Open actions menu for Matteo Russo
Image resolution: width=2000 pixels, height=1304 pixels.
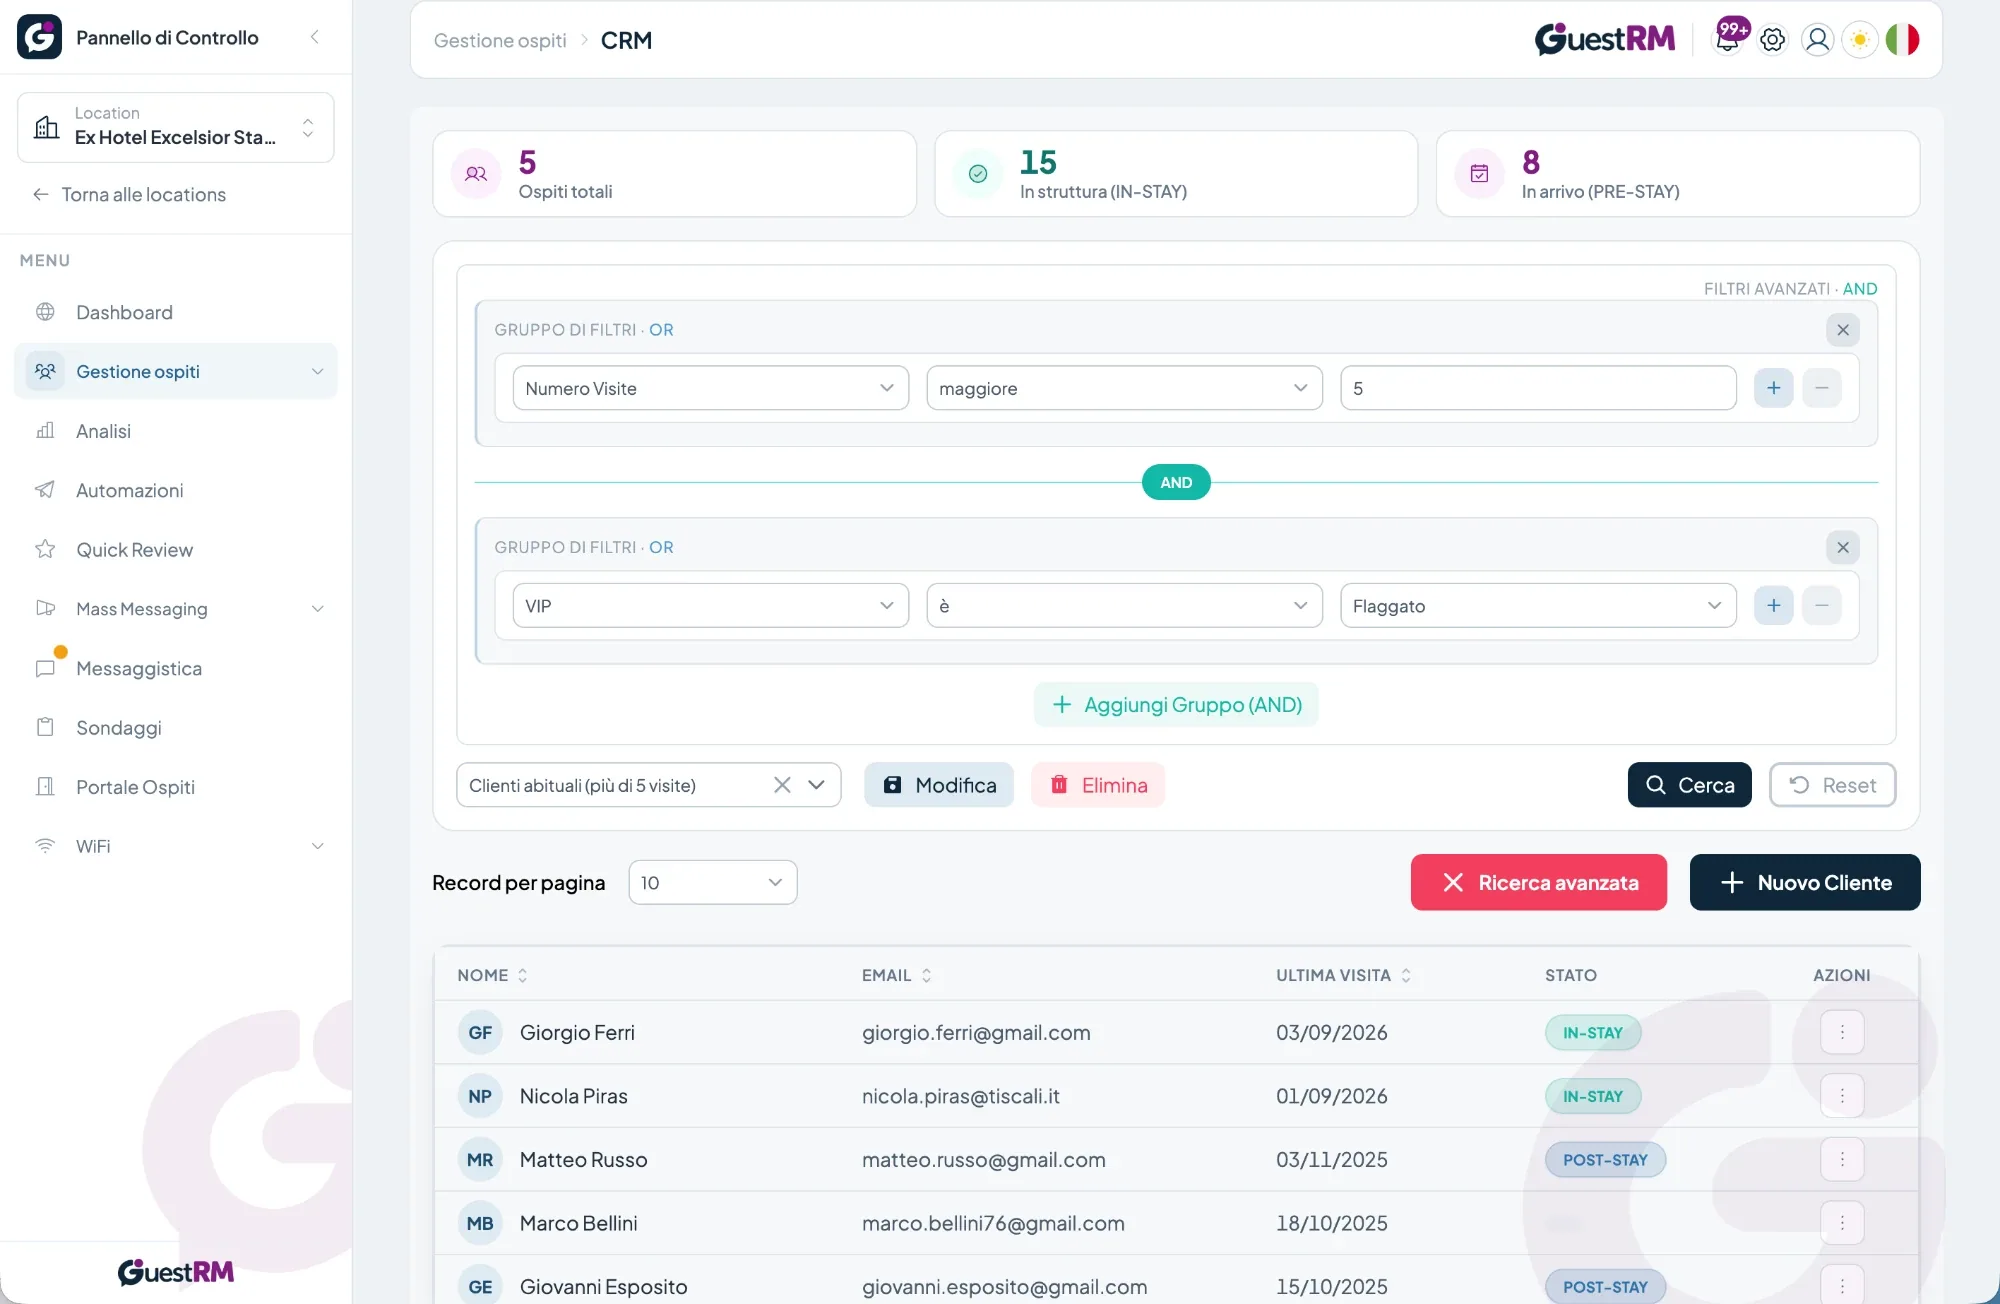1842,1160
